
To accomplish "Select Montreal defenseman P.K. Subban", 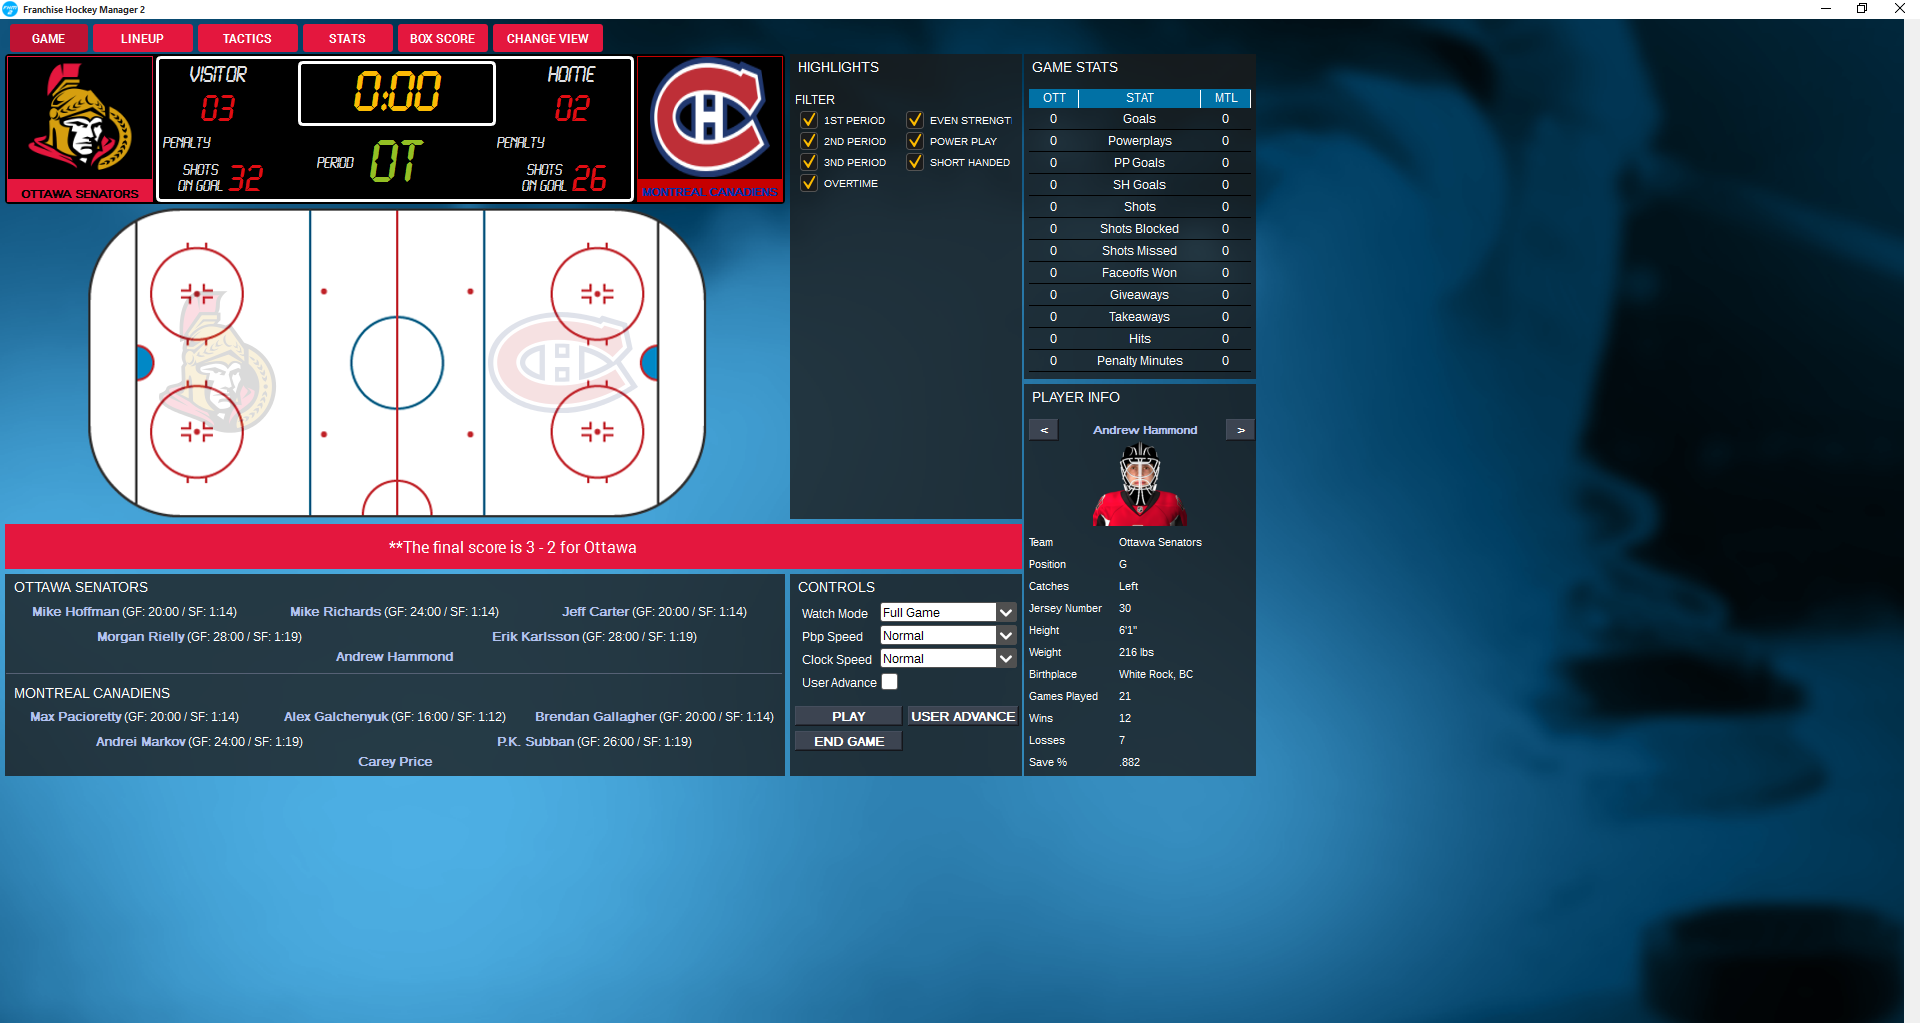I will pyautogui.click(x=536, y=742).
